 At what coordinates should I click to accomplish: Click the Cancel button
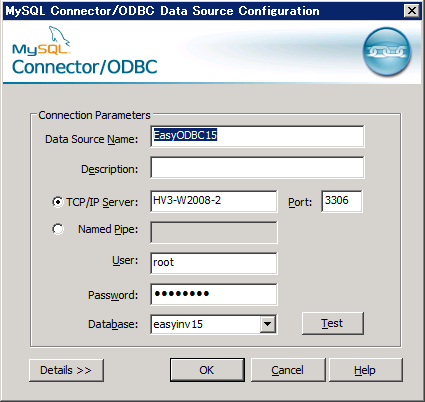coord(288,370)
